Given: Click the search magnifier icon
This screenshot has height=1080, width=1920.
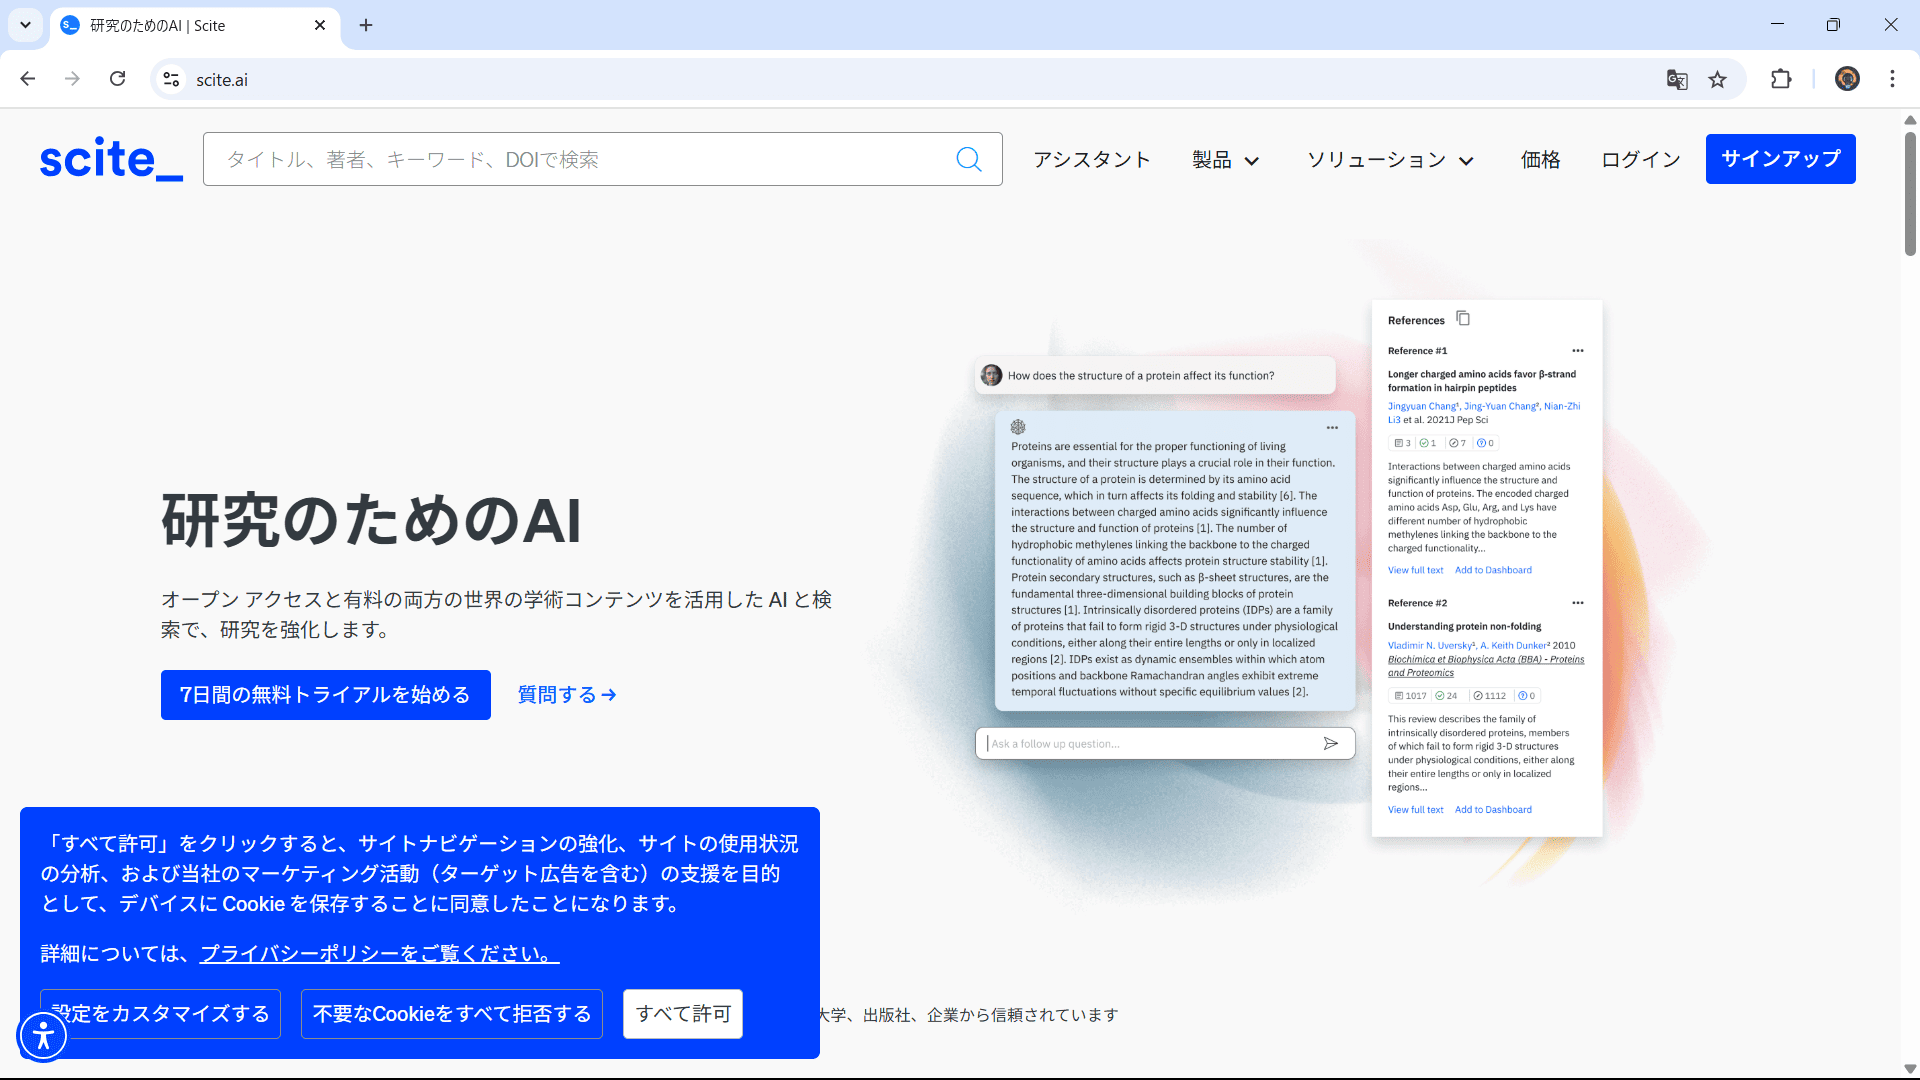Looking at the screenshot, I should (968, 159).
